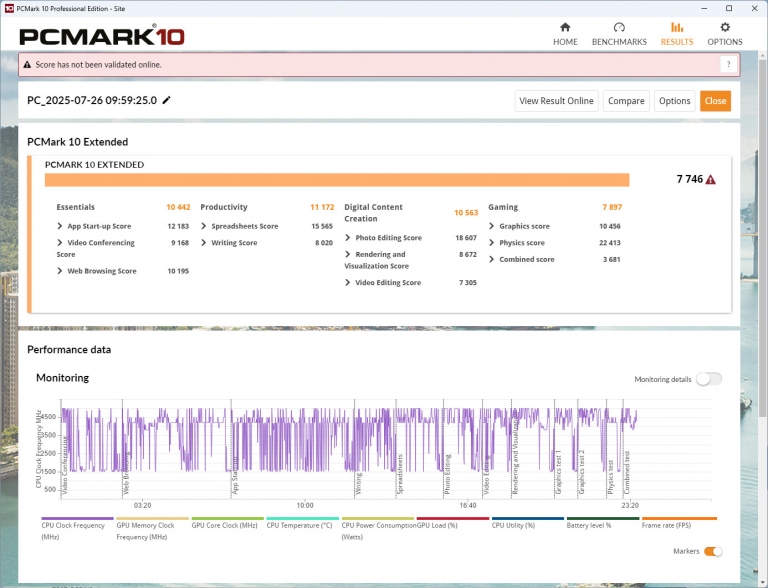Disable the Markers toggle
The image size is (768, 588).
click(713, 551)
